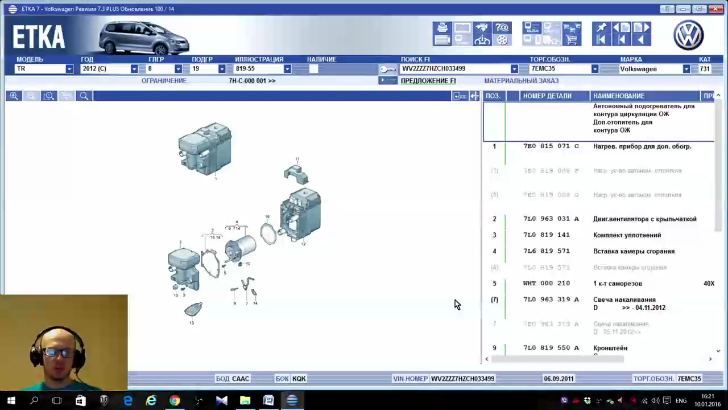Image resolution: width=728 pixels, height=410 pixels.
Task: Click the parts list horizontal scrollbar
Action: [x=557, y=358]
